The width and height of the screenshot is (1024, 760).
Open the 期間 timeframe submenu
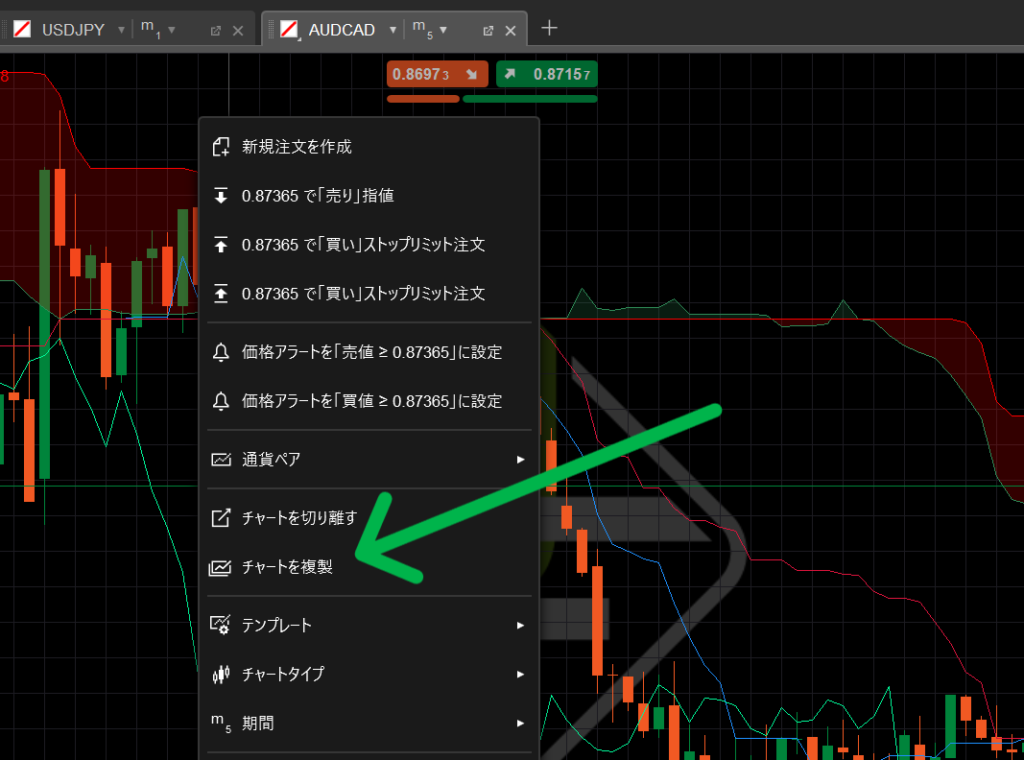point(368,723)
